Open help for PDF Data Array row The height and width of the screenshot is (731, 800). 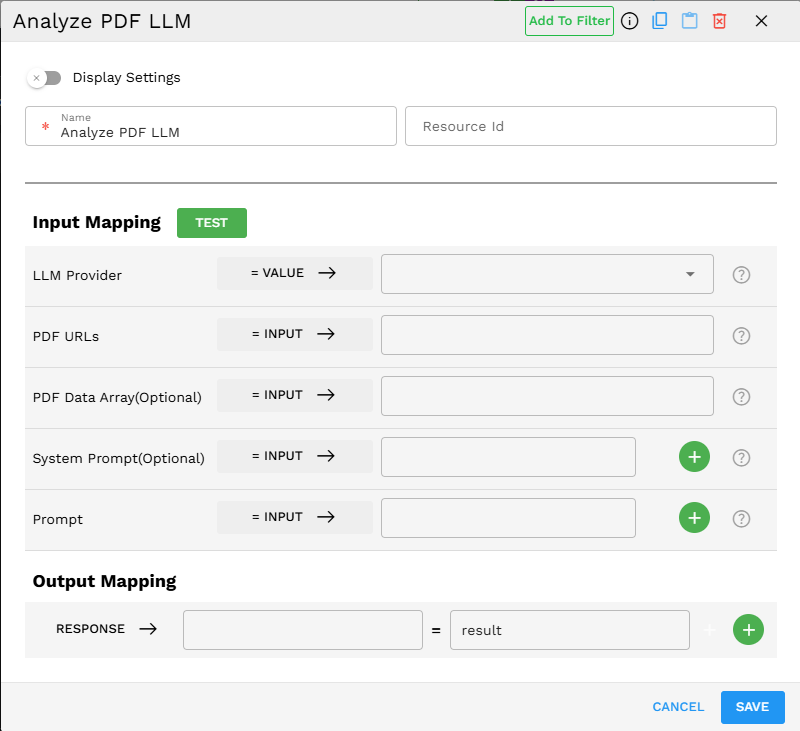(741, 397)
